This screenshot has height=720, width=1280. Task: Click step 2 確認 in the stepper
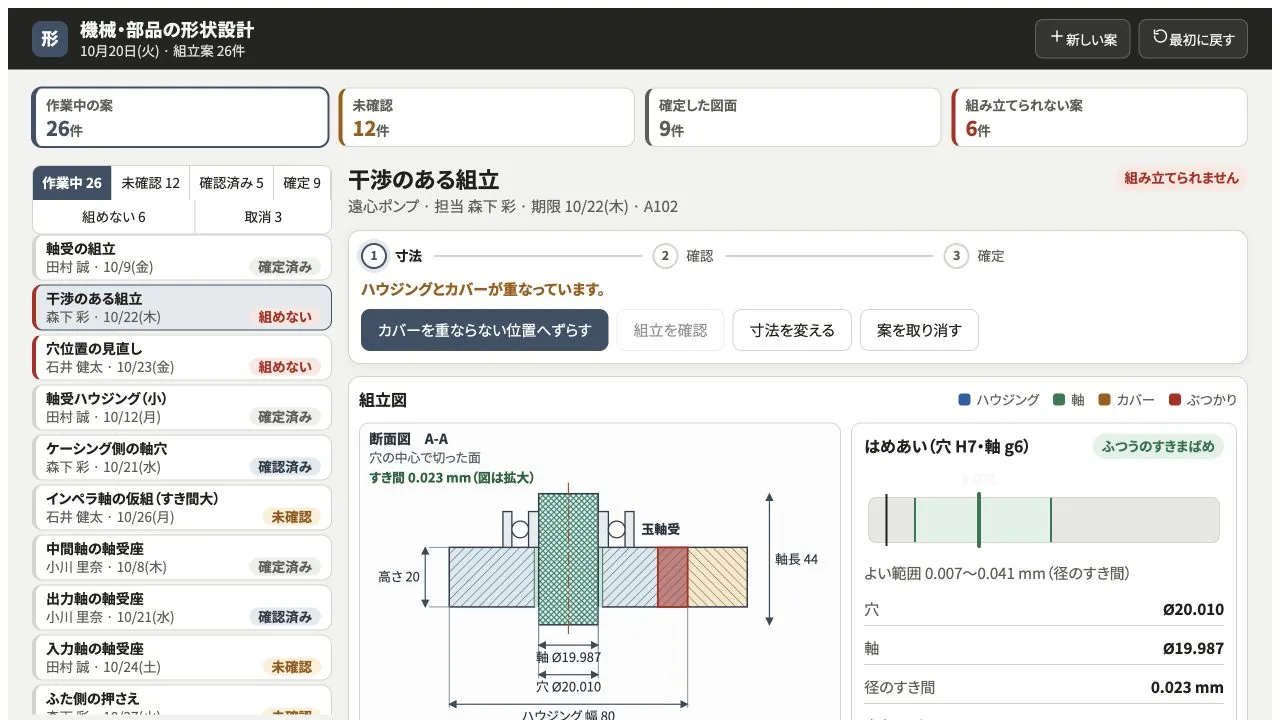(684, 256)
